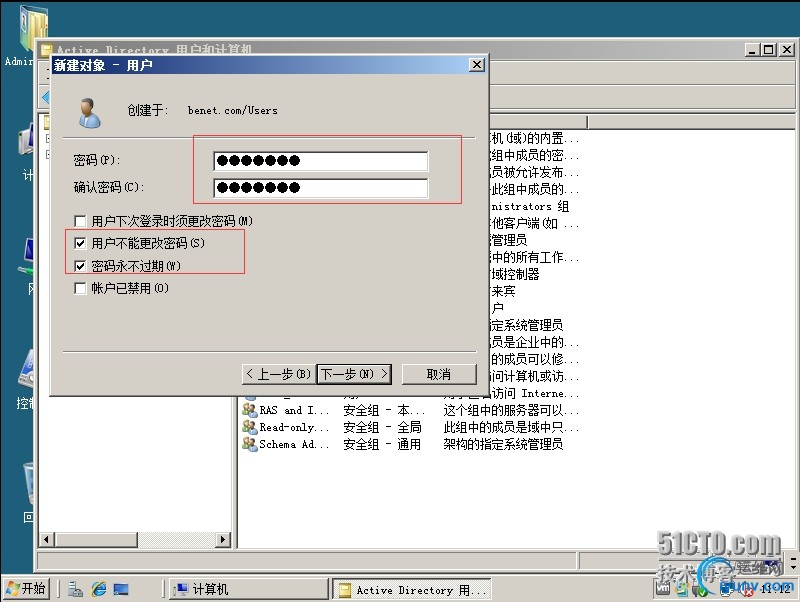The height and width of the screenshot is (602, 800).
Task: Click the Show Desktop quick launch icon
Action: [121, 589]
